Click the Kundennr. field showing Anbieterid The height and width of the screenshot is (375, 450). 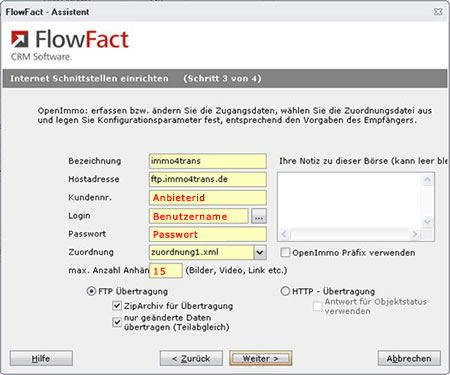208,198
